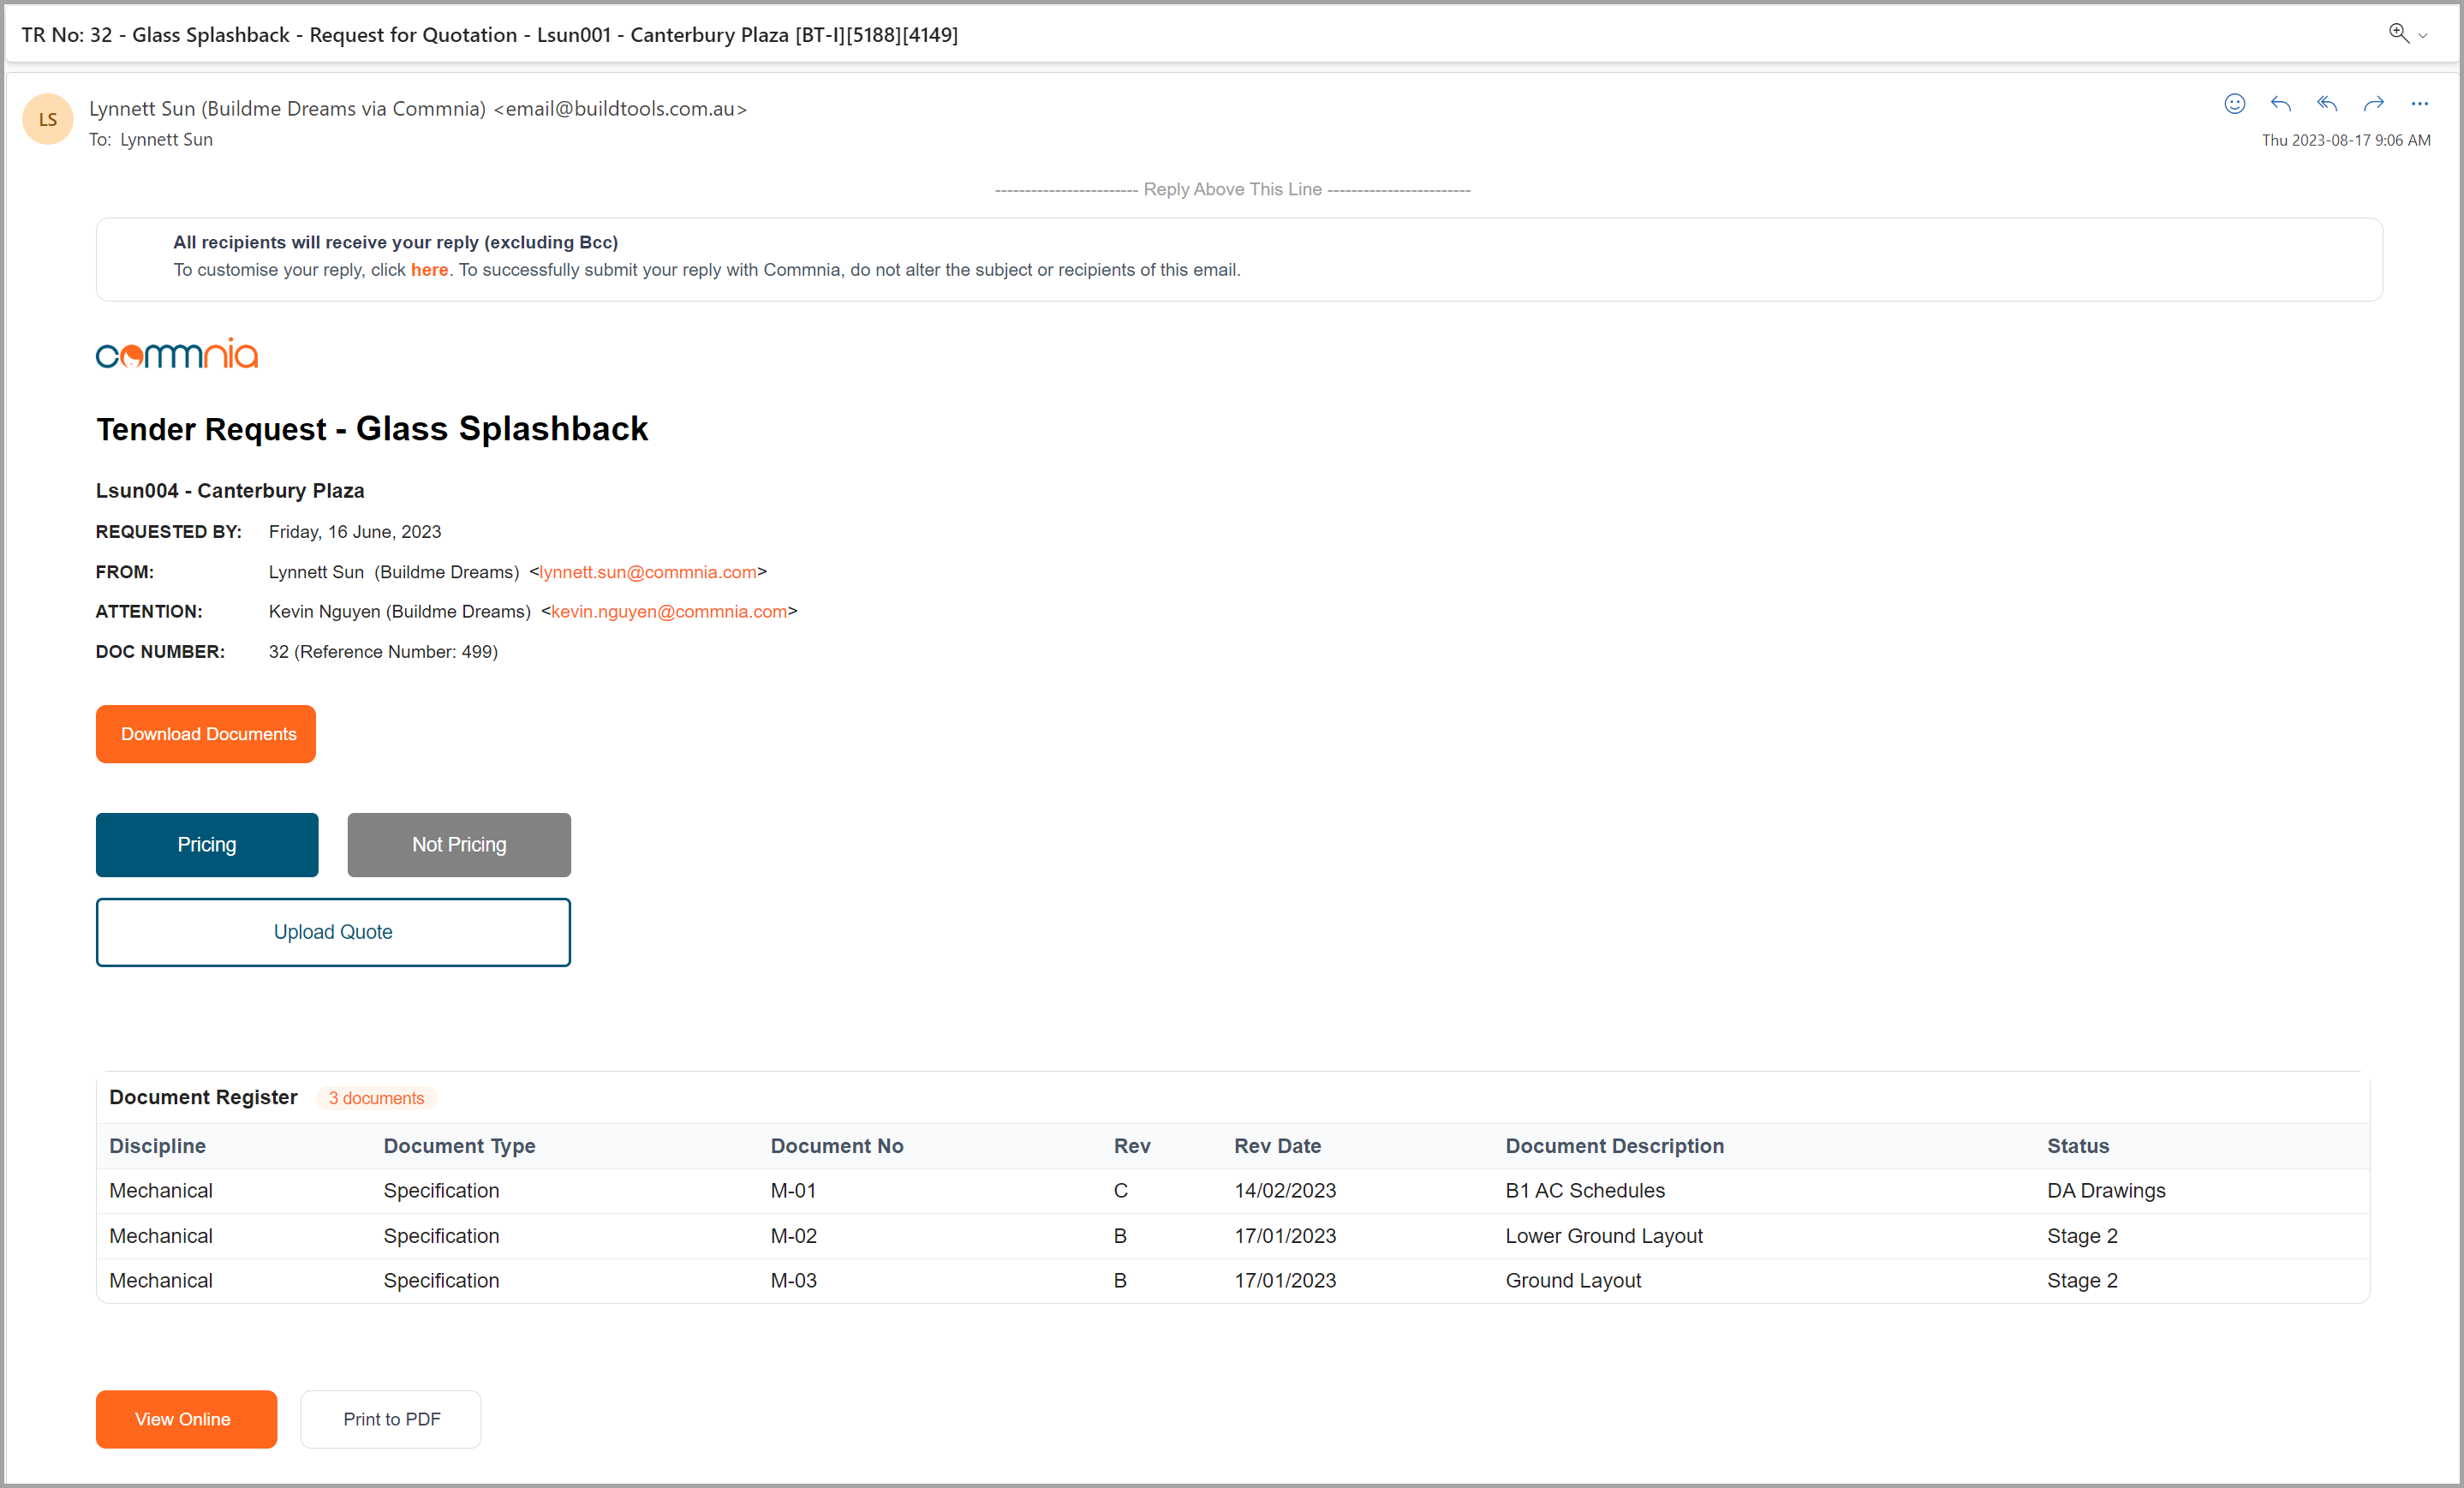
Task: Click the Document Register title
Action: pyautogui.click(x=203, y=1098)
